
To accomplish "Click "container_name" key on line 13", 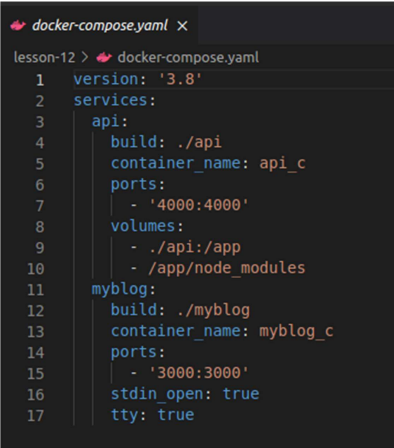I will pyautogui.click(x=176, y=331).
